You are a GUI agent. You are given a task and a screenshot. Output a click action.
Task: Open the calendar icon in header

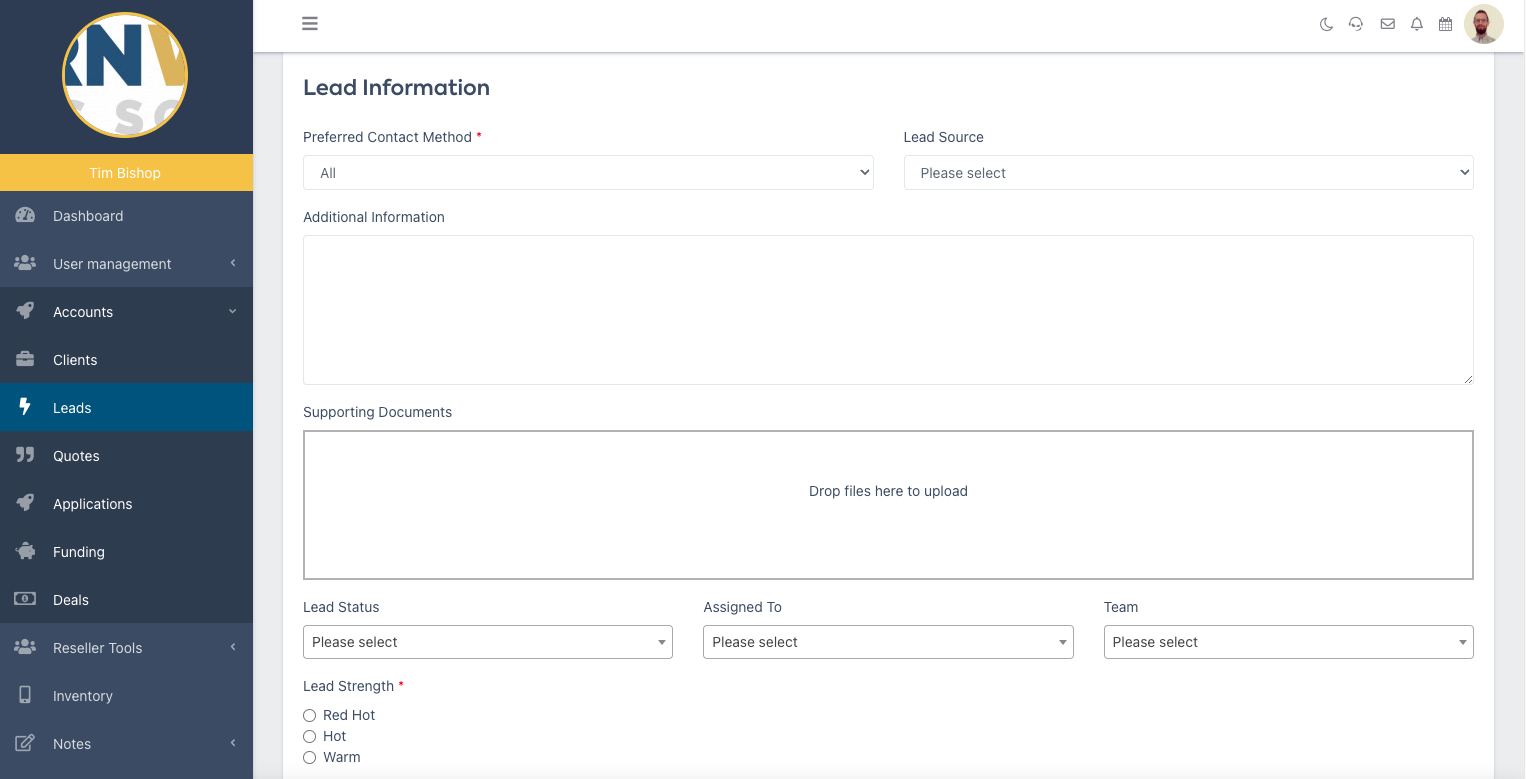pyautogui.click(x=1445, y=24)
